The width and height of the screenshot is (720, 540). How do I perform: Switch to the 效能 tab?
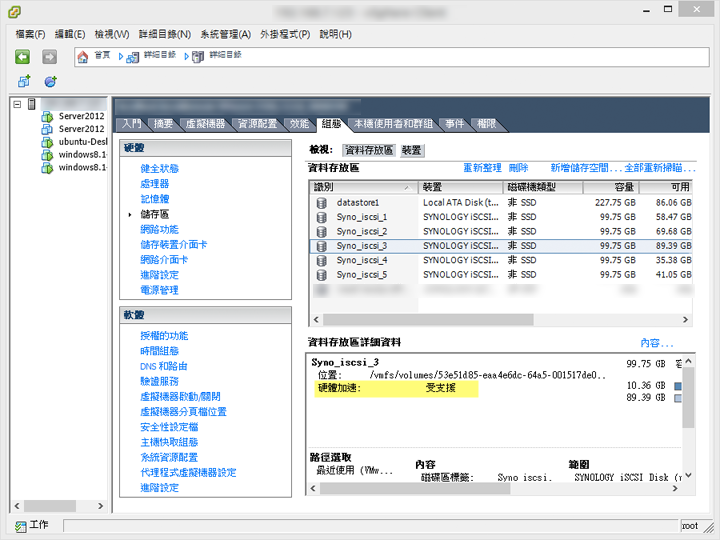(x=299, y=124)
